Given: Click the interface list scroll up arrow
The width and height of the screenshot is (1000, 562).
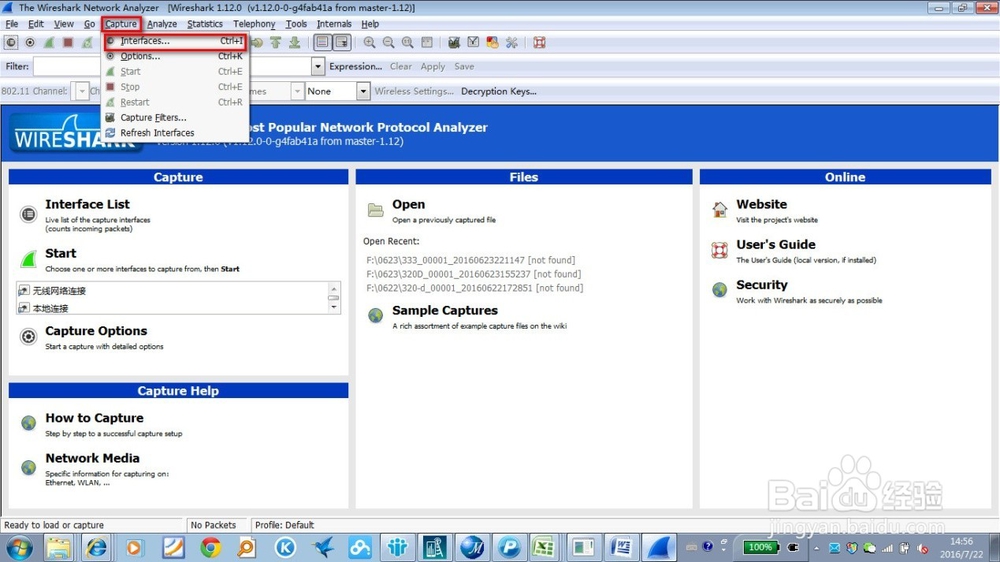Looking at the screenshot, I should point(334,288).
